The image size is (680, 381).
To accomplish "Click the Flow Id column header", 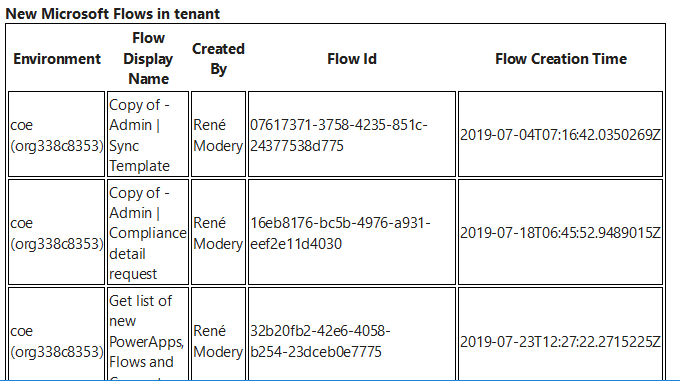I will coord(352,59).
